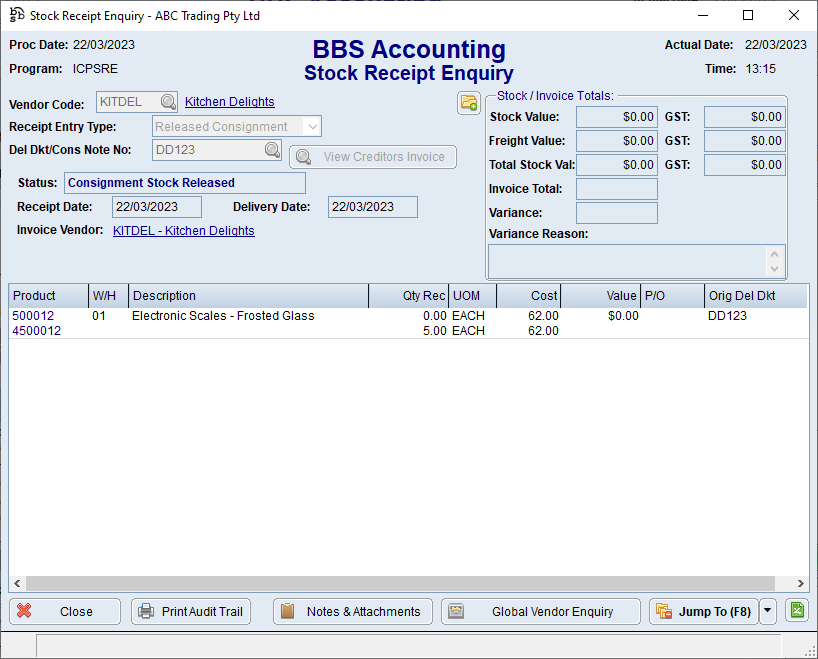
Task: Click the Description column header
Action: point(164,296)
